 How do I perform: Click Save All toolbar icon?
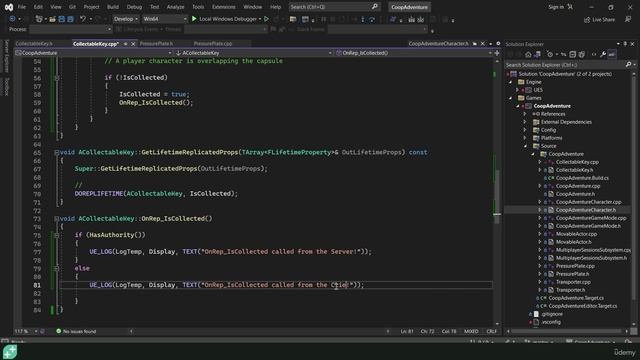coord(70,19)
